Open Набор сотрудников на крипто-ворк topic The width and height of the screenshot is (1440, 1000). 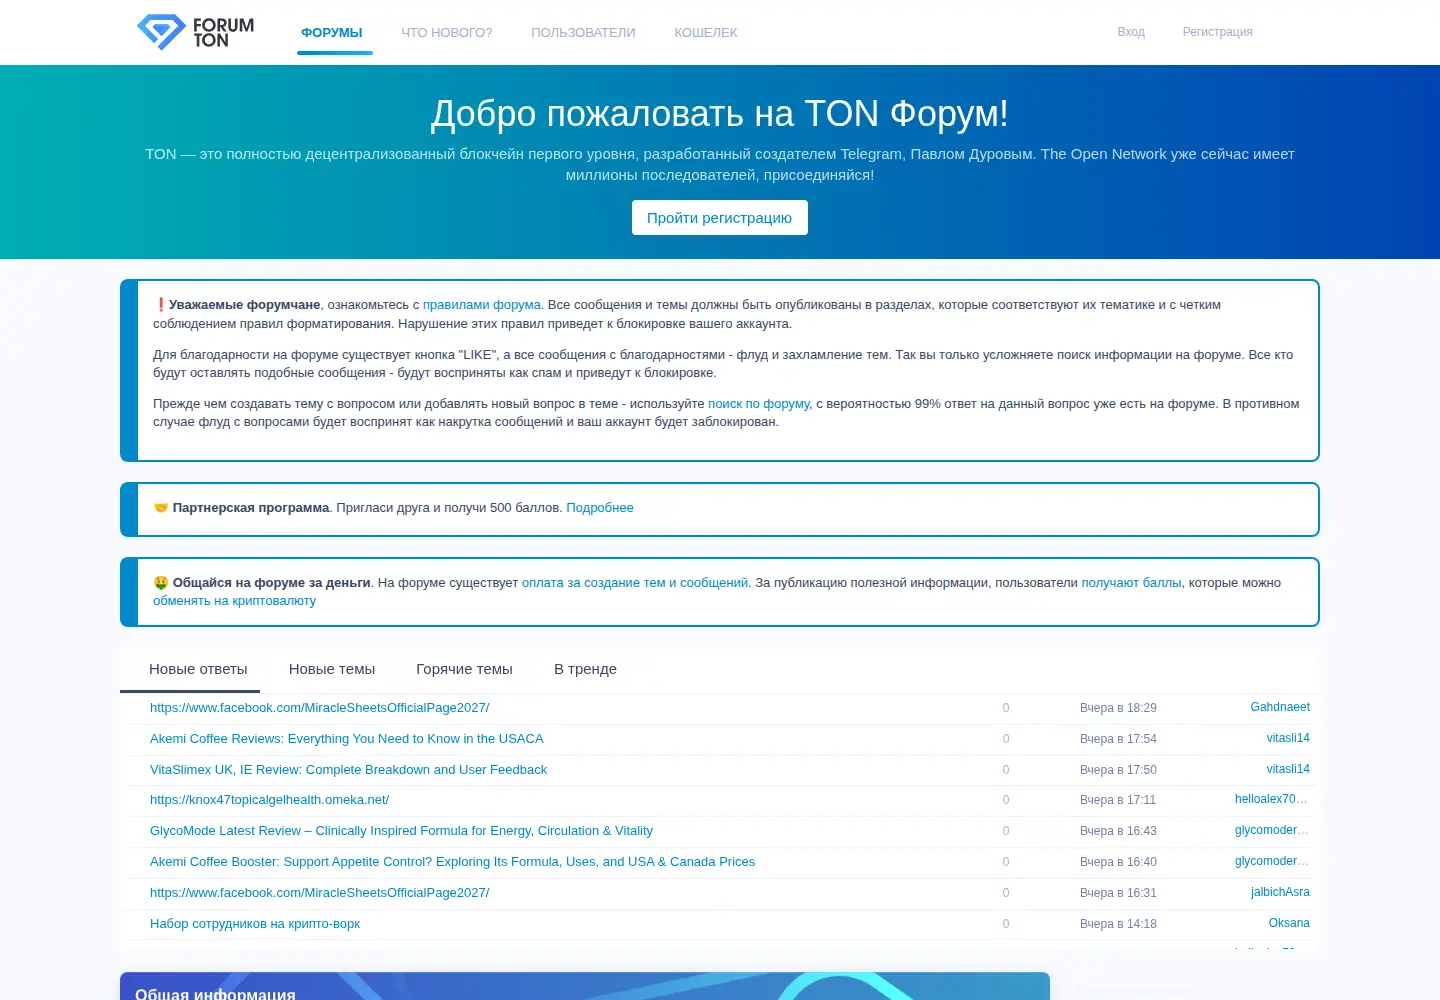(x=255, y=924)
